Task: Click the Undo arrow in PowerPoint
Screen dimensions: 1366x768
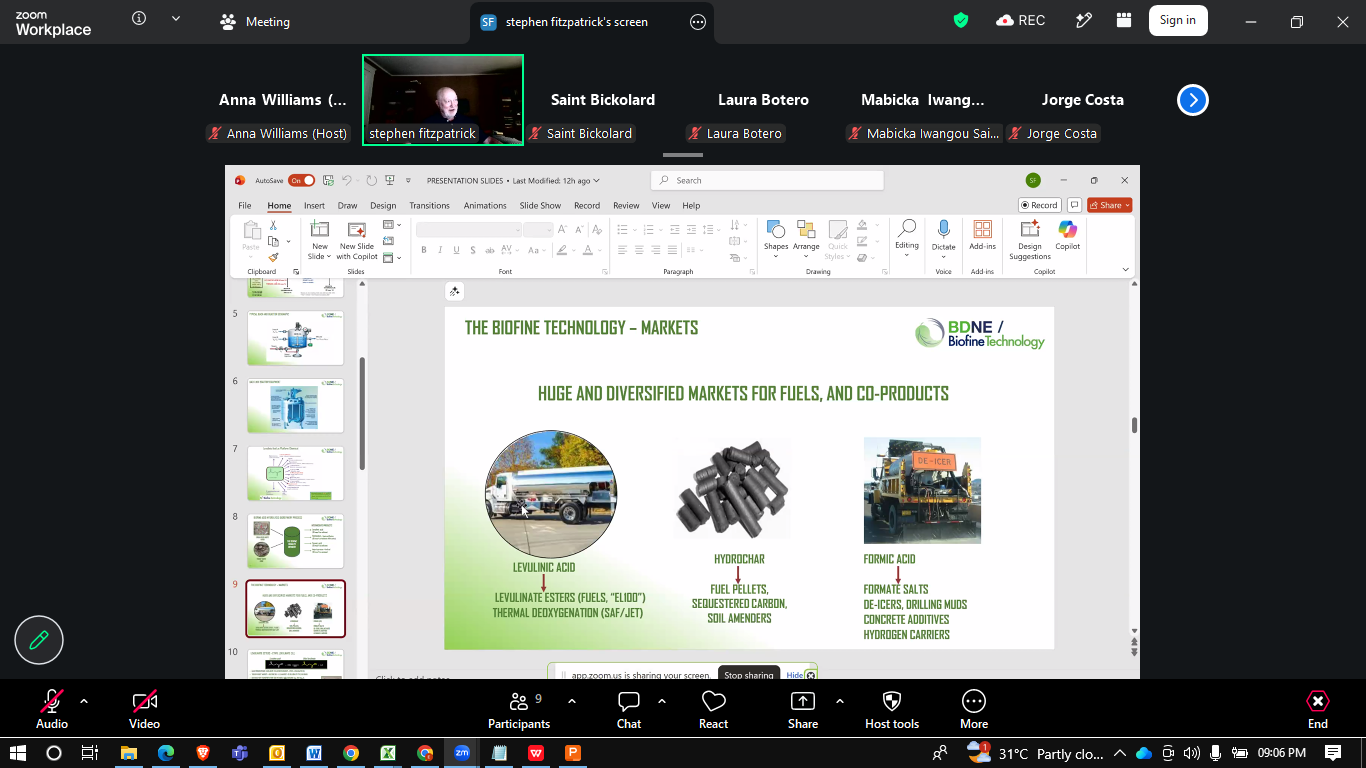Action: [x=347, y=180]
